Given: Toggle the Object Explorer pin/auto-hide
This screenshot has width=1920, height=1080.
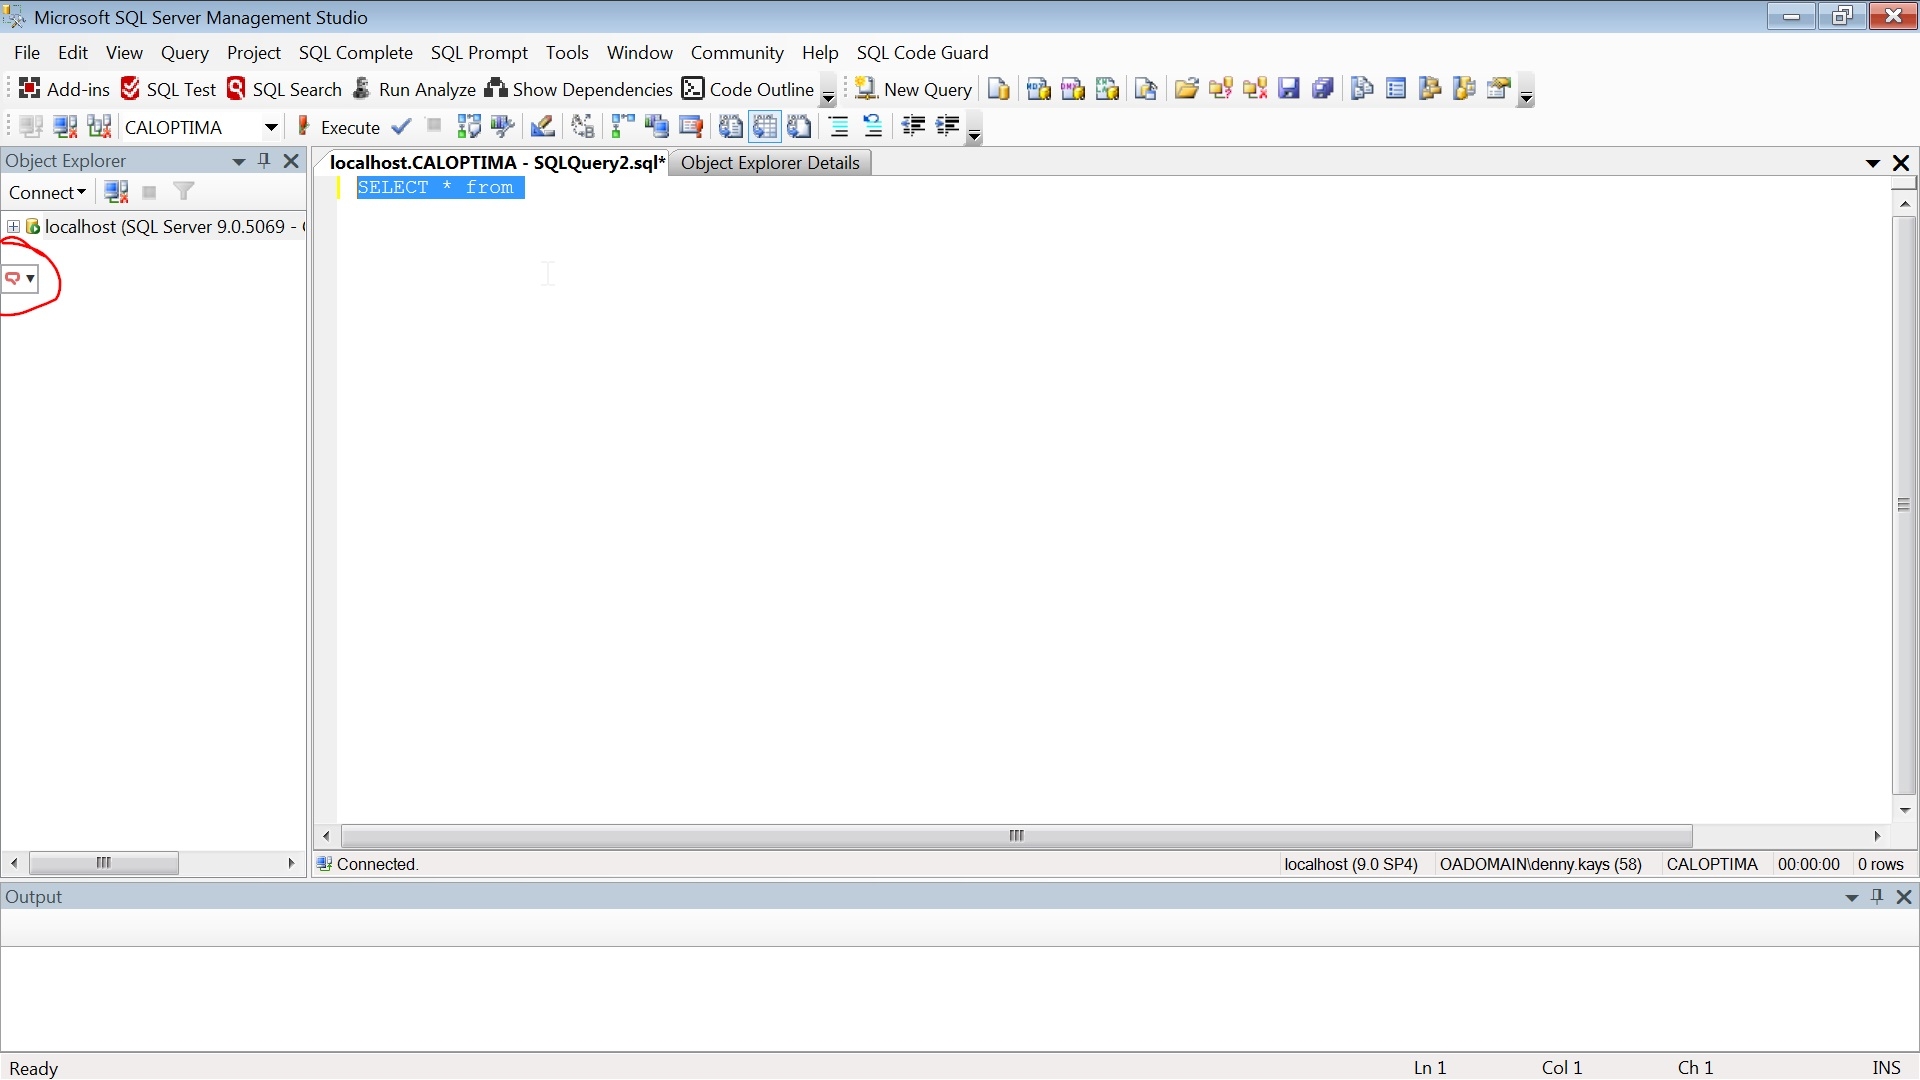Looking at the screenshot, I should [x=265, y=160].
